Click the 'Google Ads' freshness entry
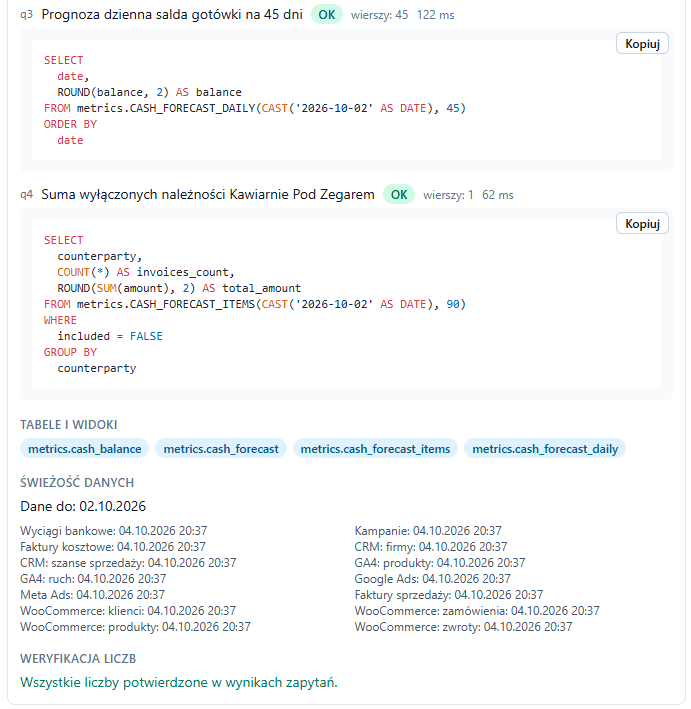The height and width of the screenshot is (709, 691). click(x=433, y=579)
